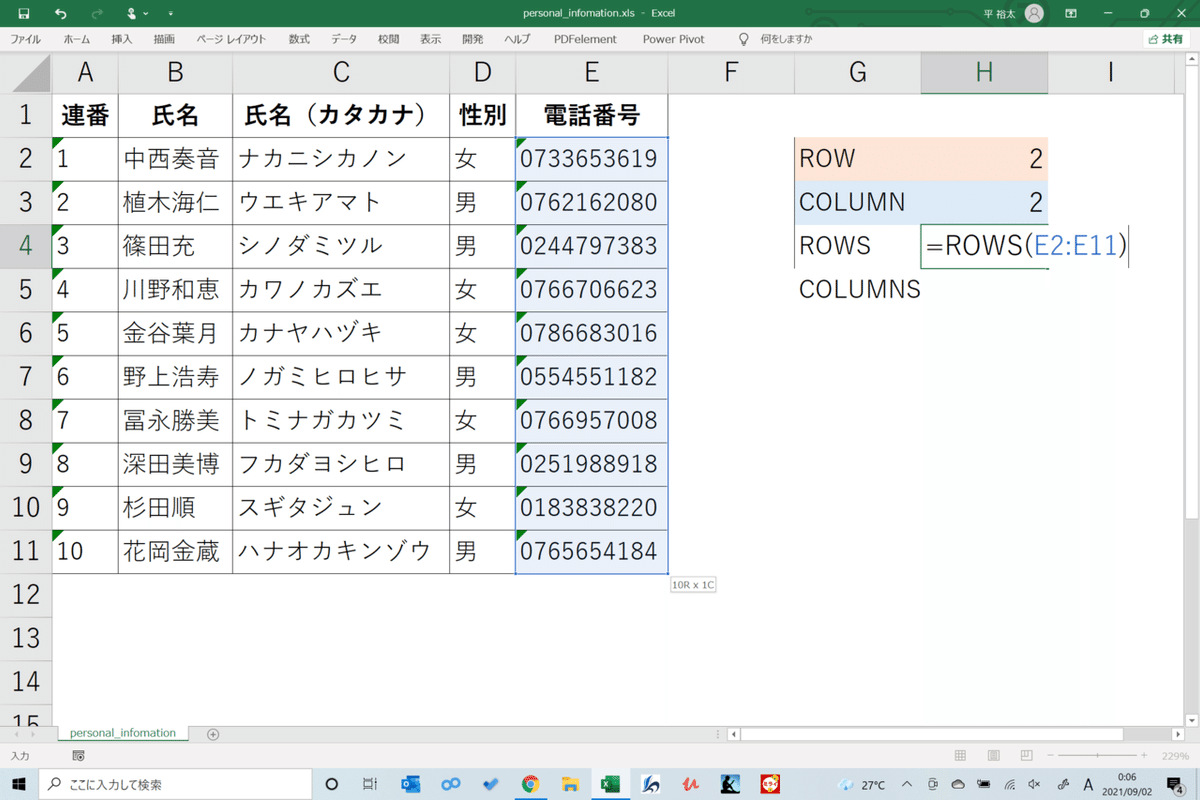The height and width of the screenshot is (800, 1200).
Task: Switch to the ホーム ribbon tab
Action: [x=76, y=39]
